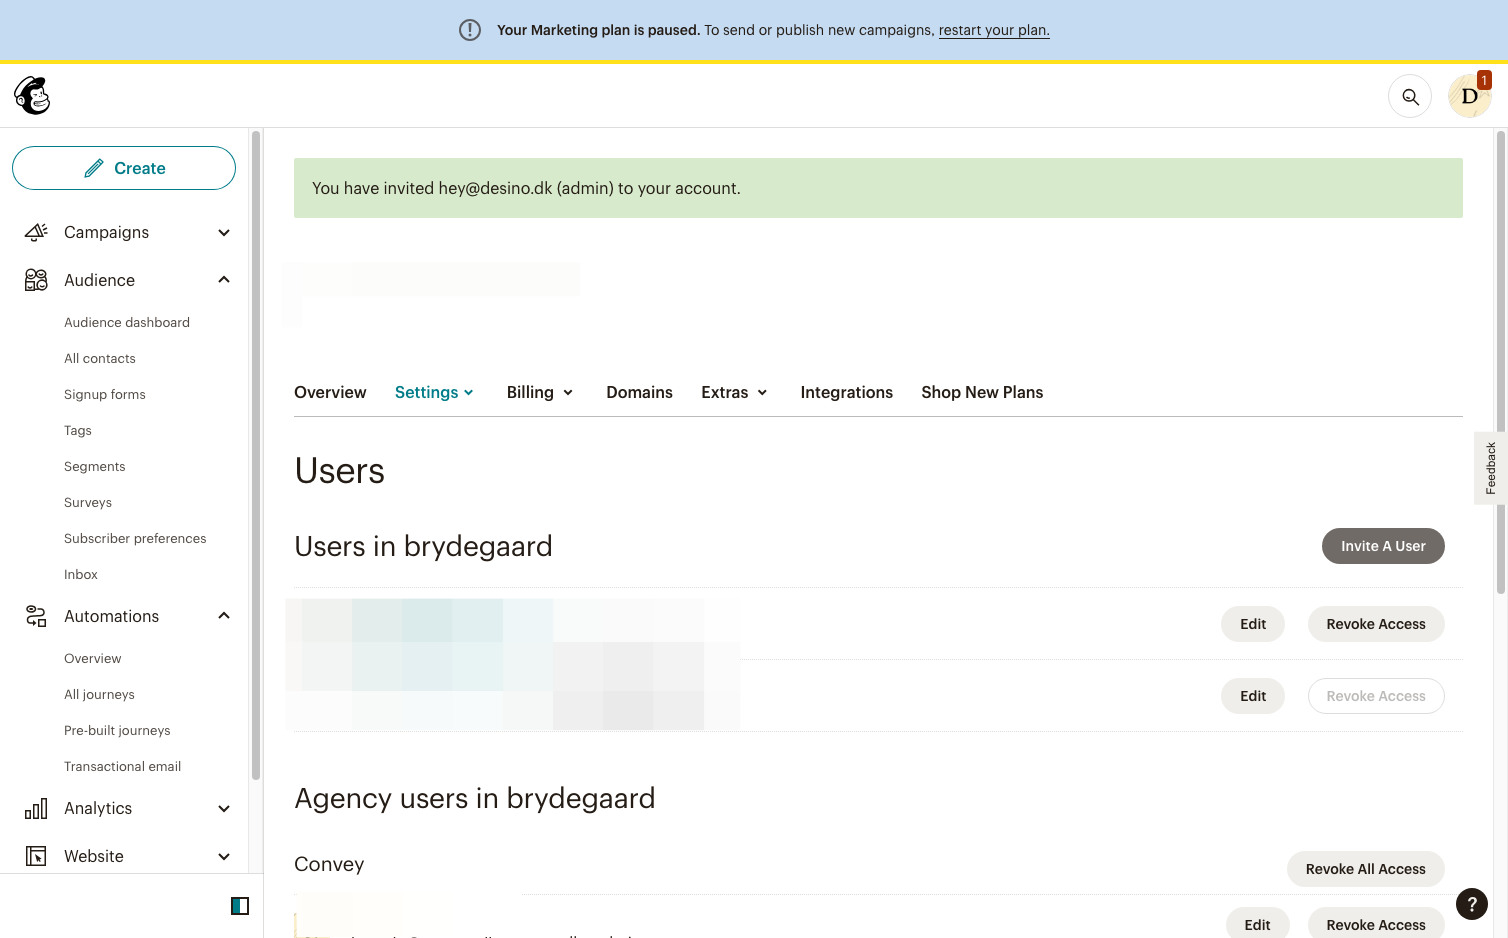Open the Feedback side tab

pyautogui.click(x=1490, y=468)
